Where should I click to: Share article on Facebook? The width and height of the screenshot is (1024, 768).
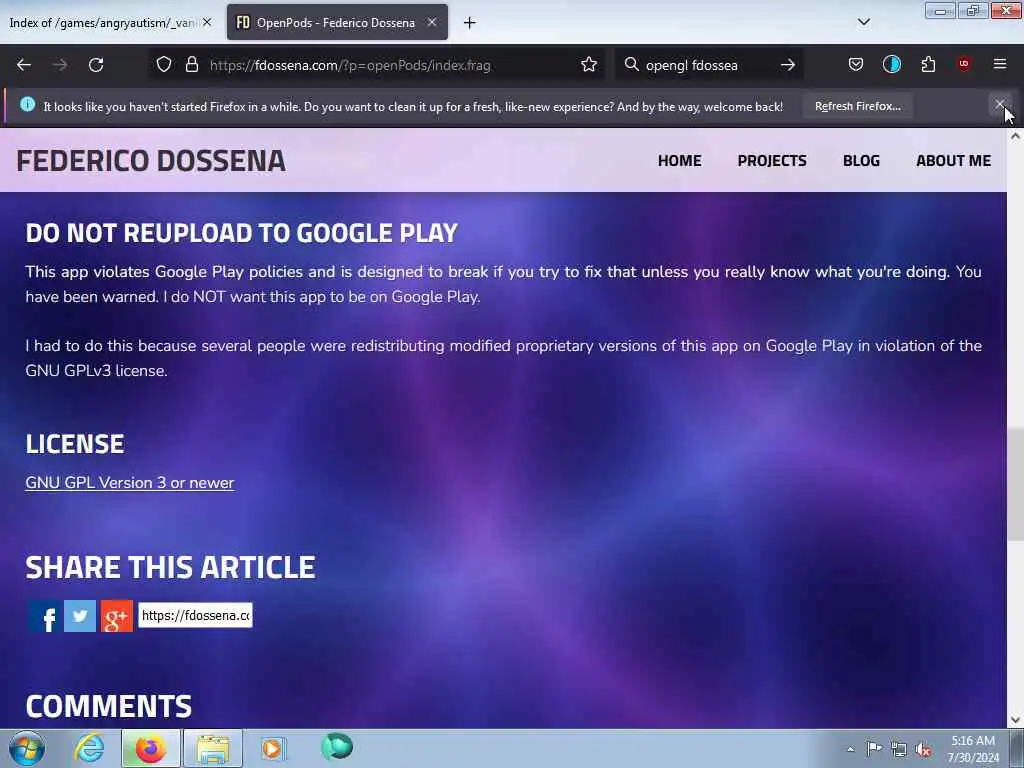tap(45, 616)
